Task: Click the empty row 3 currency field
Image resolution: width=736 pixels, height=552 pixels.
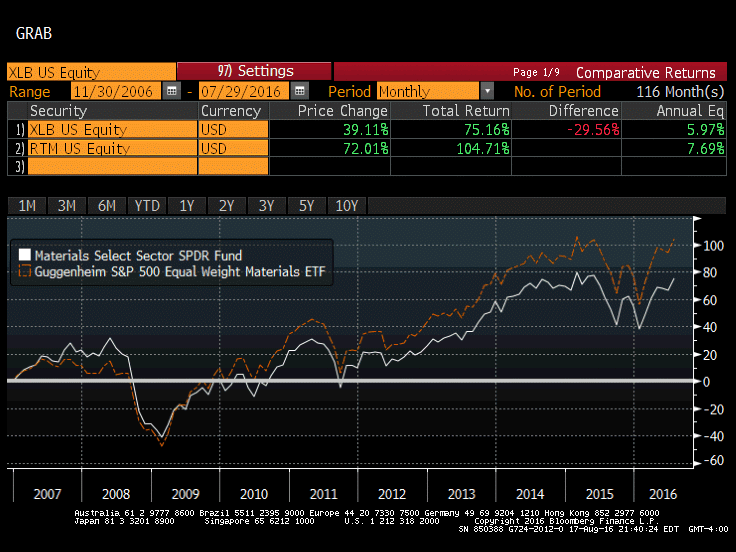Action: coord(233,166)
